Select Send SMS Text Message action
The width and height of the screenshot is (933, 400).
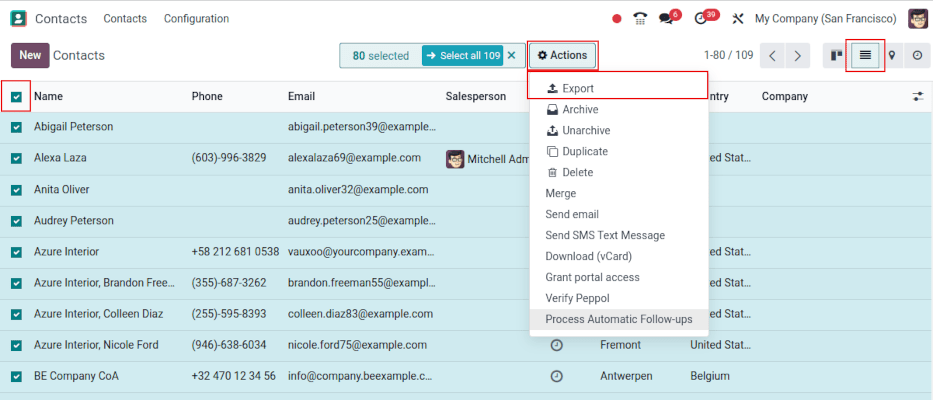pos(604,235)
